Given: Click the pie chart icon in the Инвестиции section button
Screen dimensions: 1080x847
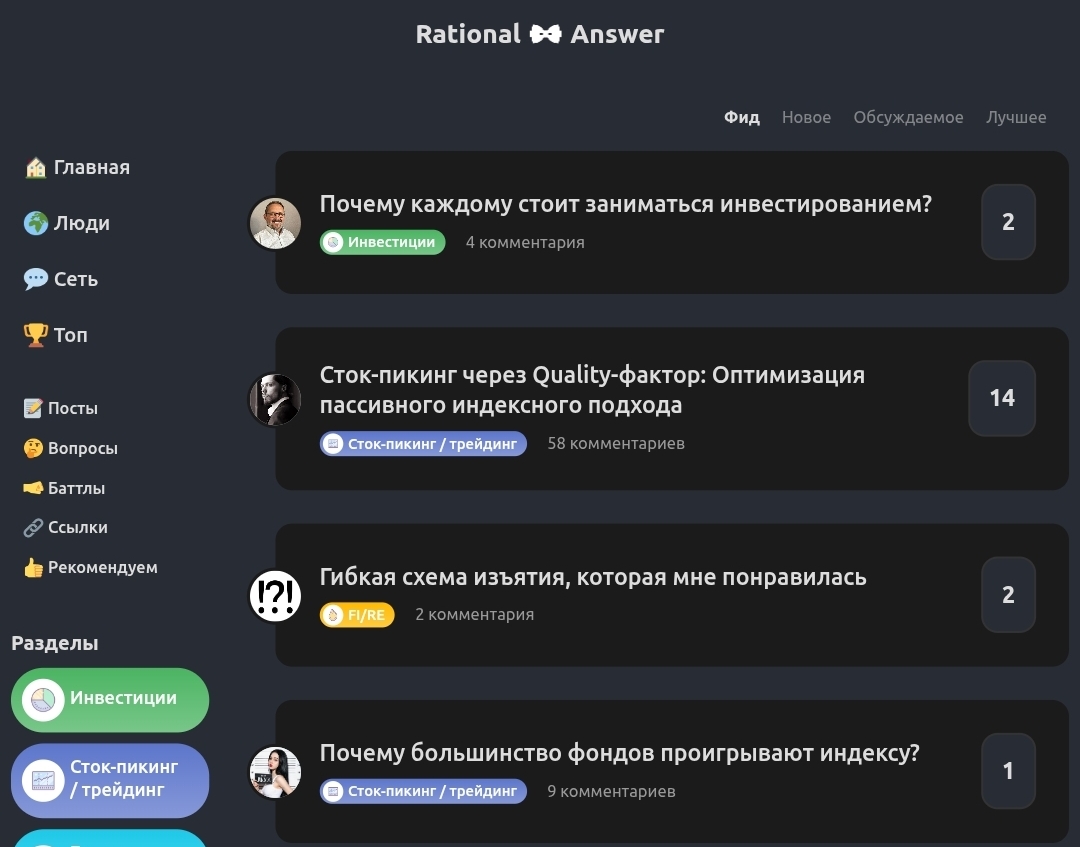Looking at the screenshot, I should [x=43, y=700].
